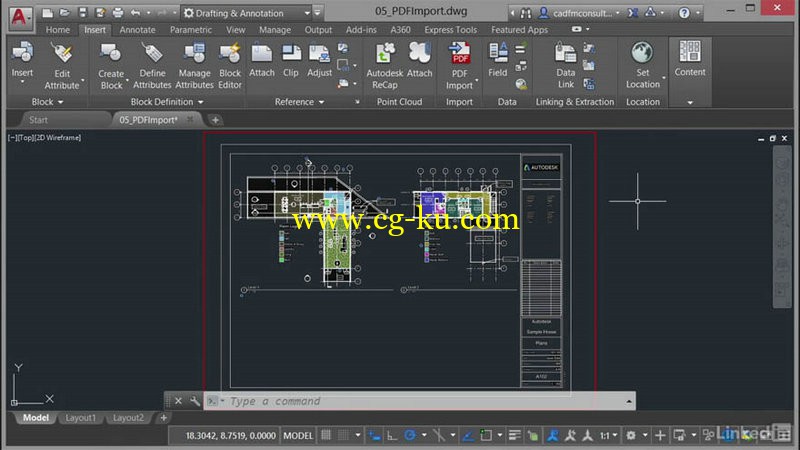Screen dimensions: 800x450
Task: Toggle ortho mode in status bar
Action: pyautogui.click(x=392, y=435)
